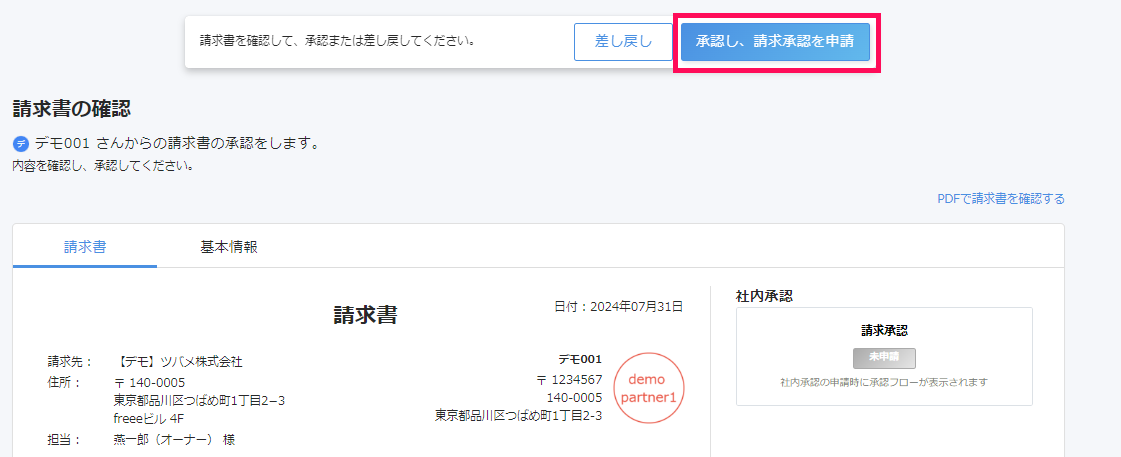The width and height of the screenshot is (1121, 457).
Task: Click freeeビル 4F address line
Action: 148,418
